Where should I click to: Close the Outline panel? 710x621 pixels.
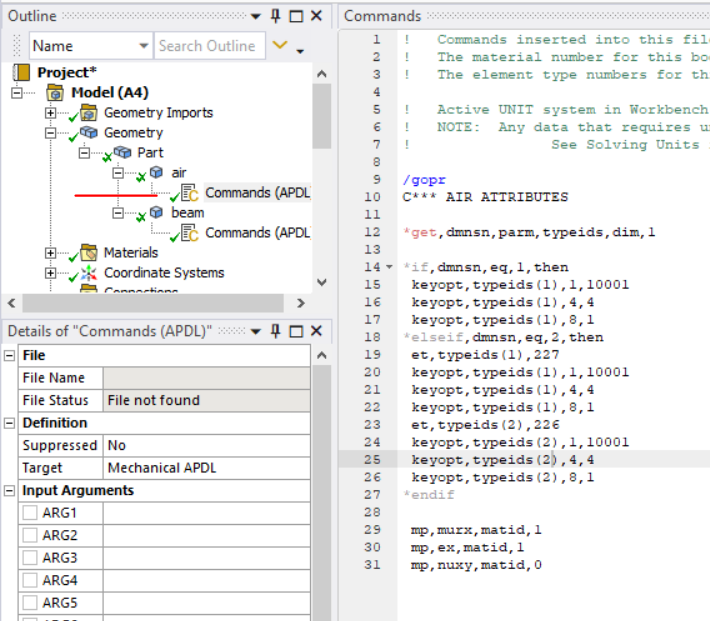pos(317,16)
